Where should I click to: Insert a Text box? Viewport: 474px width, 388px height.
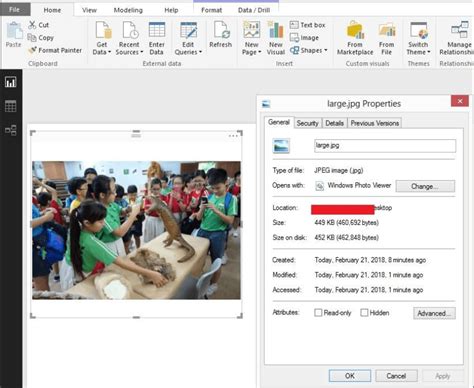point(307,25)
